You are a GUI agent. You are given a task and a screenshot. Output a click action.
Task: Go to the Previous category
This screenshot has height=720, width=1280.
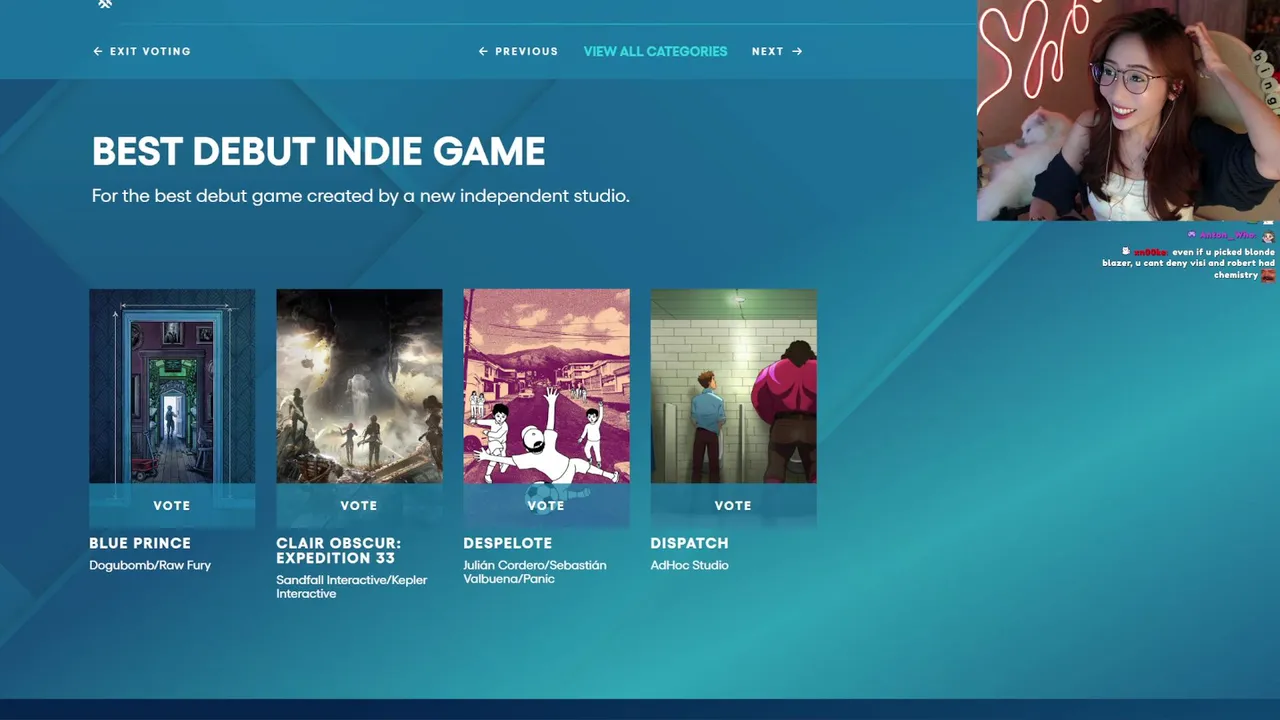(x=518, y=51)
